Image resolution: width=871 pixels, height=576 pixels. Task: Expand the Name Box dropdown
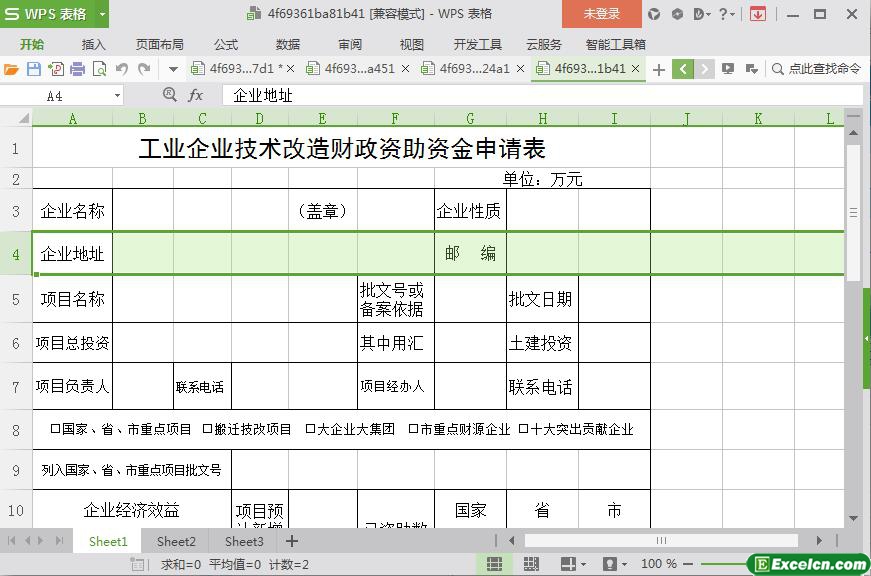[117, 96]
